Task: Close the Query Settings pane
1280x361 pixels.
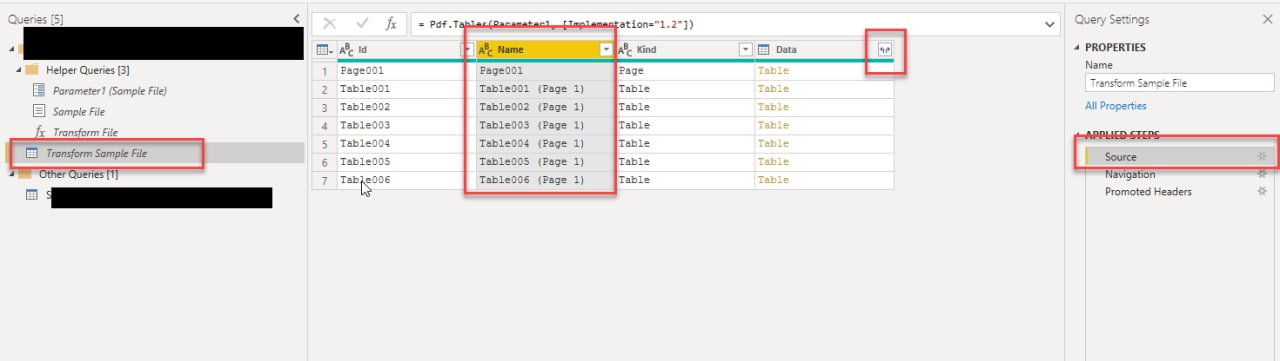Action: click(1268, 19)
